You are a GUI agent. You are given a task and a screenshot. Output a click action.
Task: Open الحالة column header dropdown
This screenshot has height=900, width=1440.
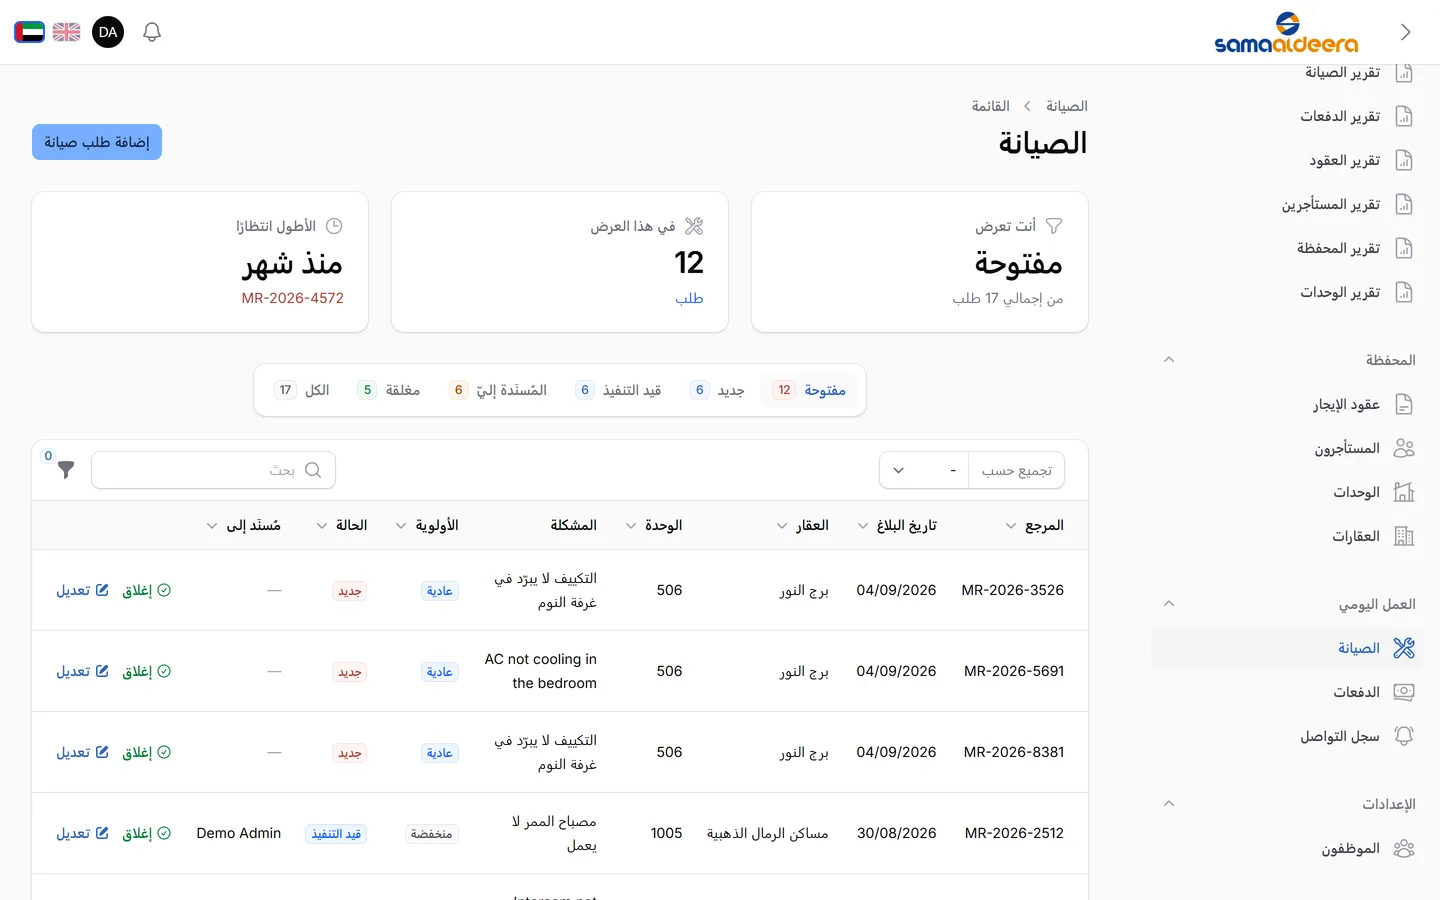[x=342, y=526]
